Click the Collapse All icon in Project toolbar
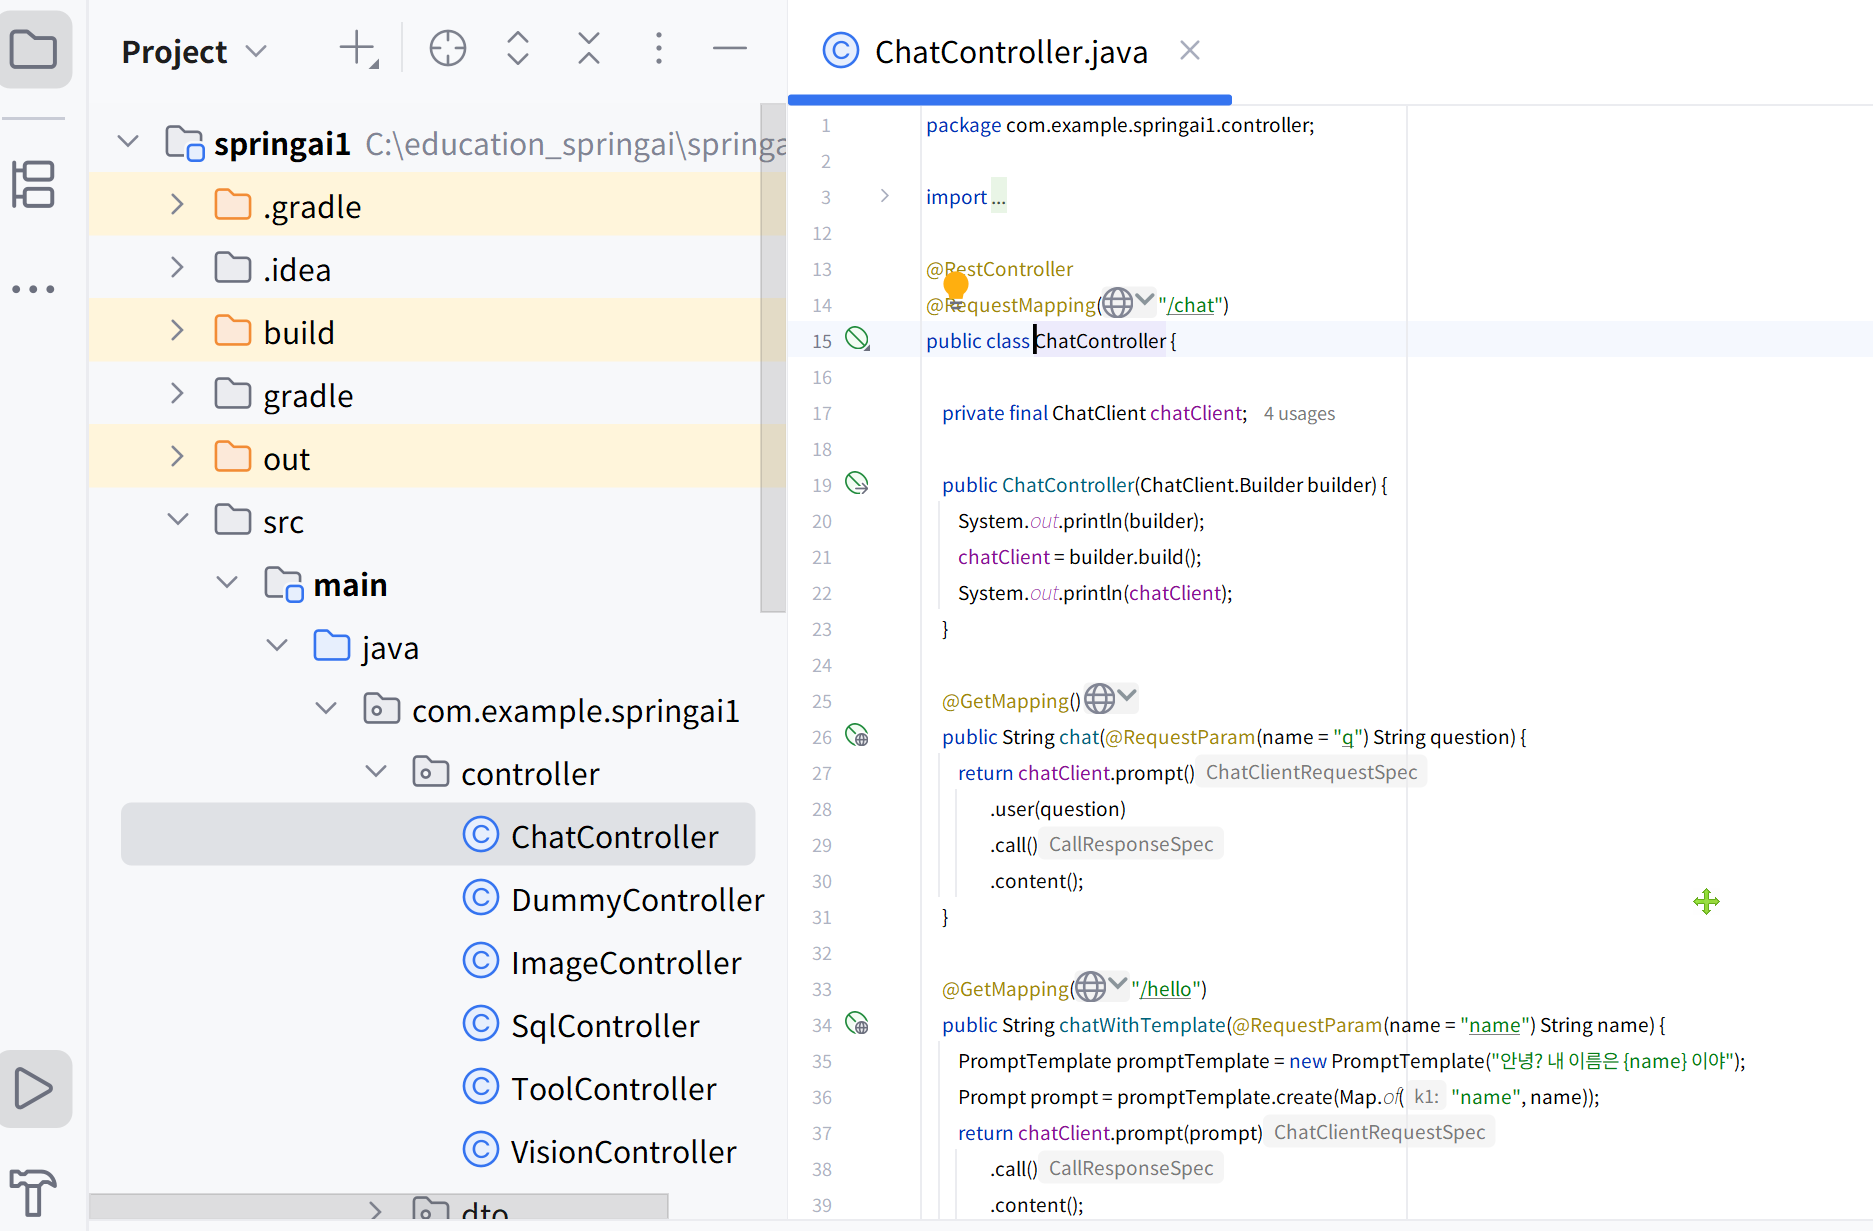Viewport: 1873px width, 1231px height. (589, 48)
